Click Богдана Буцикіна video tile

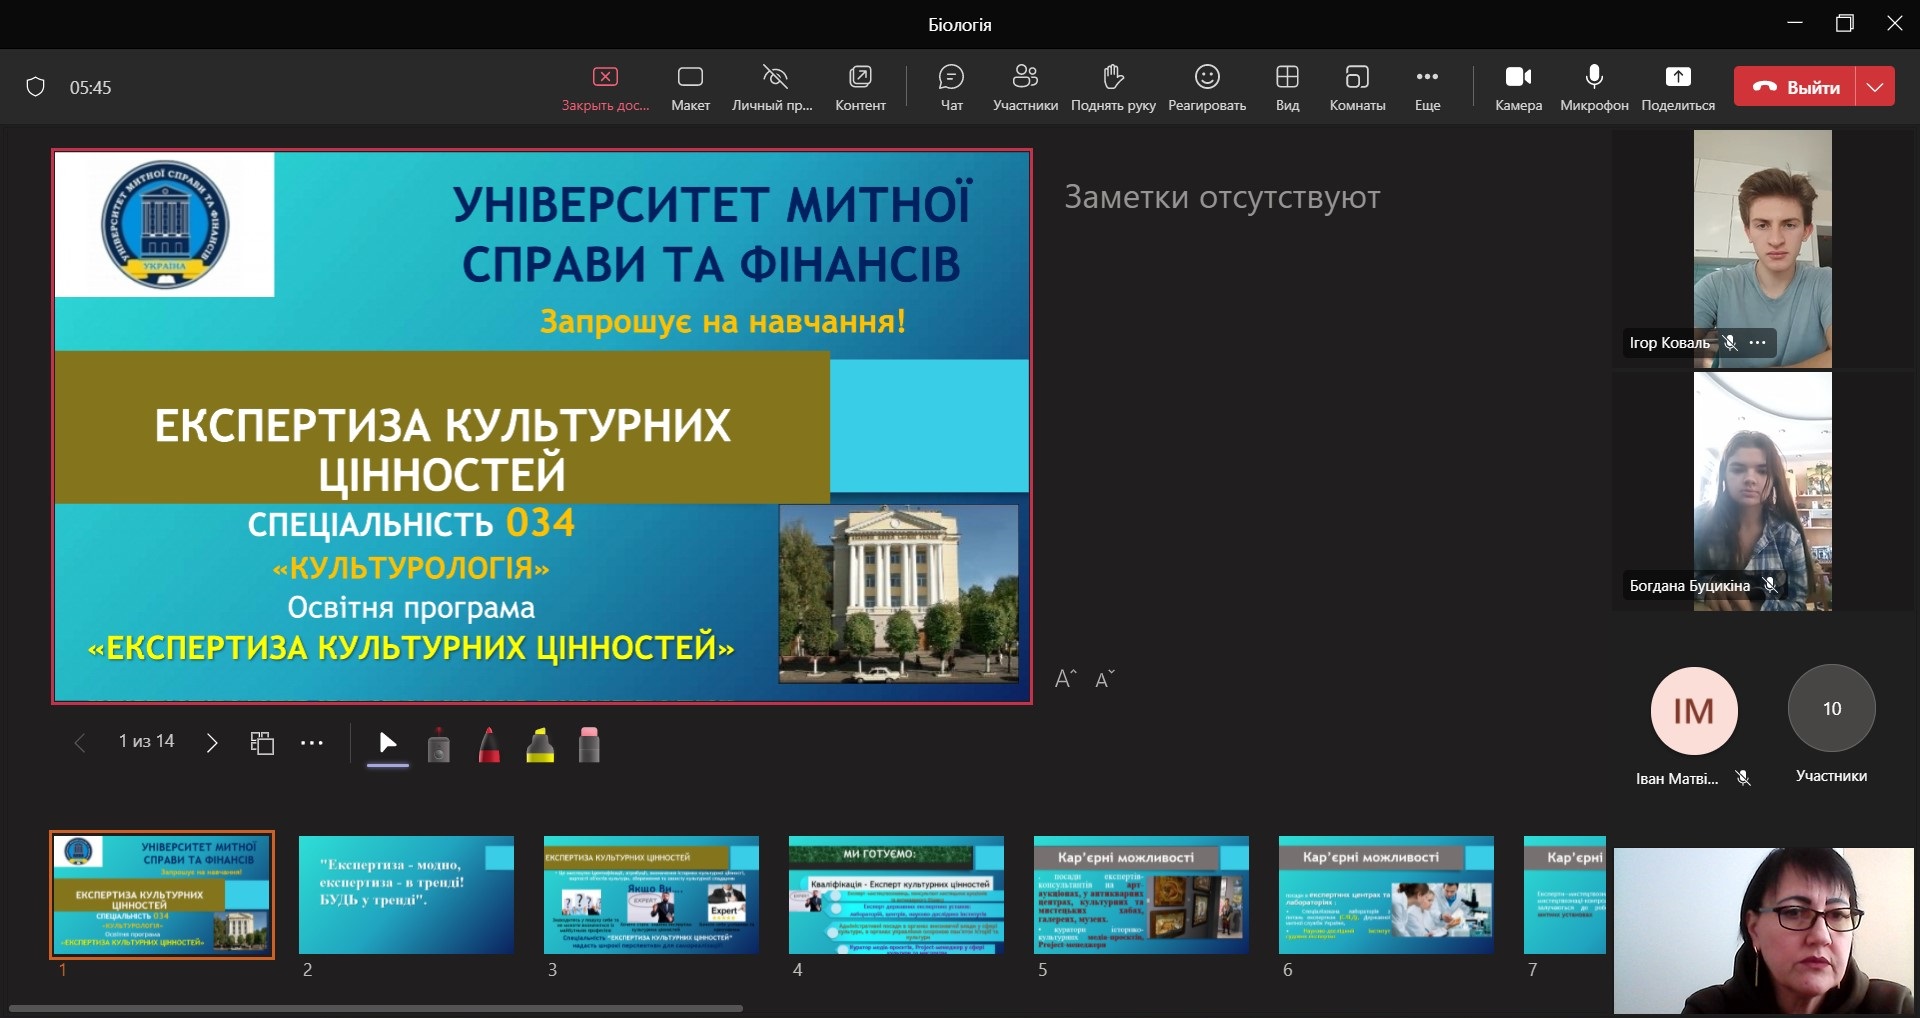1763,491
